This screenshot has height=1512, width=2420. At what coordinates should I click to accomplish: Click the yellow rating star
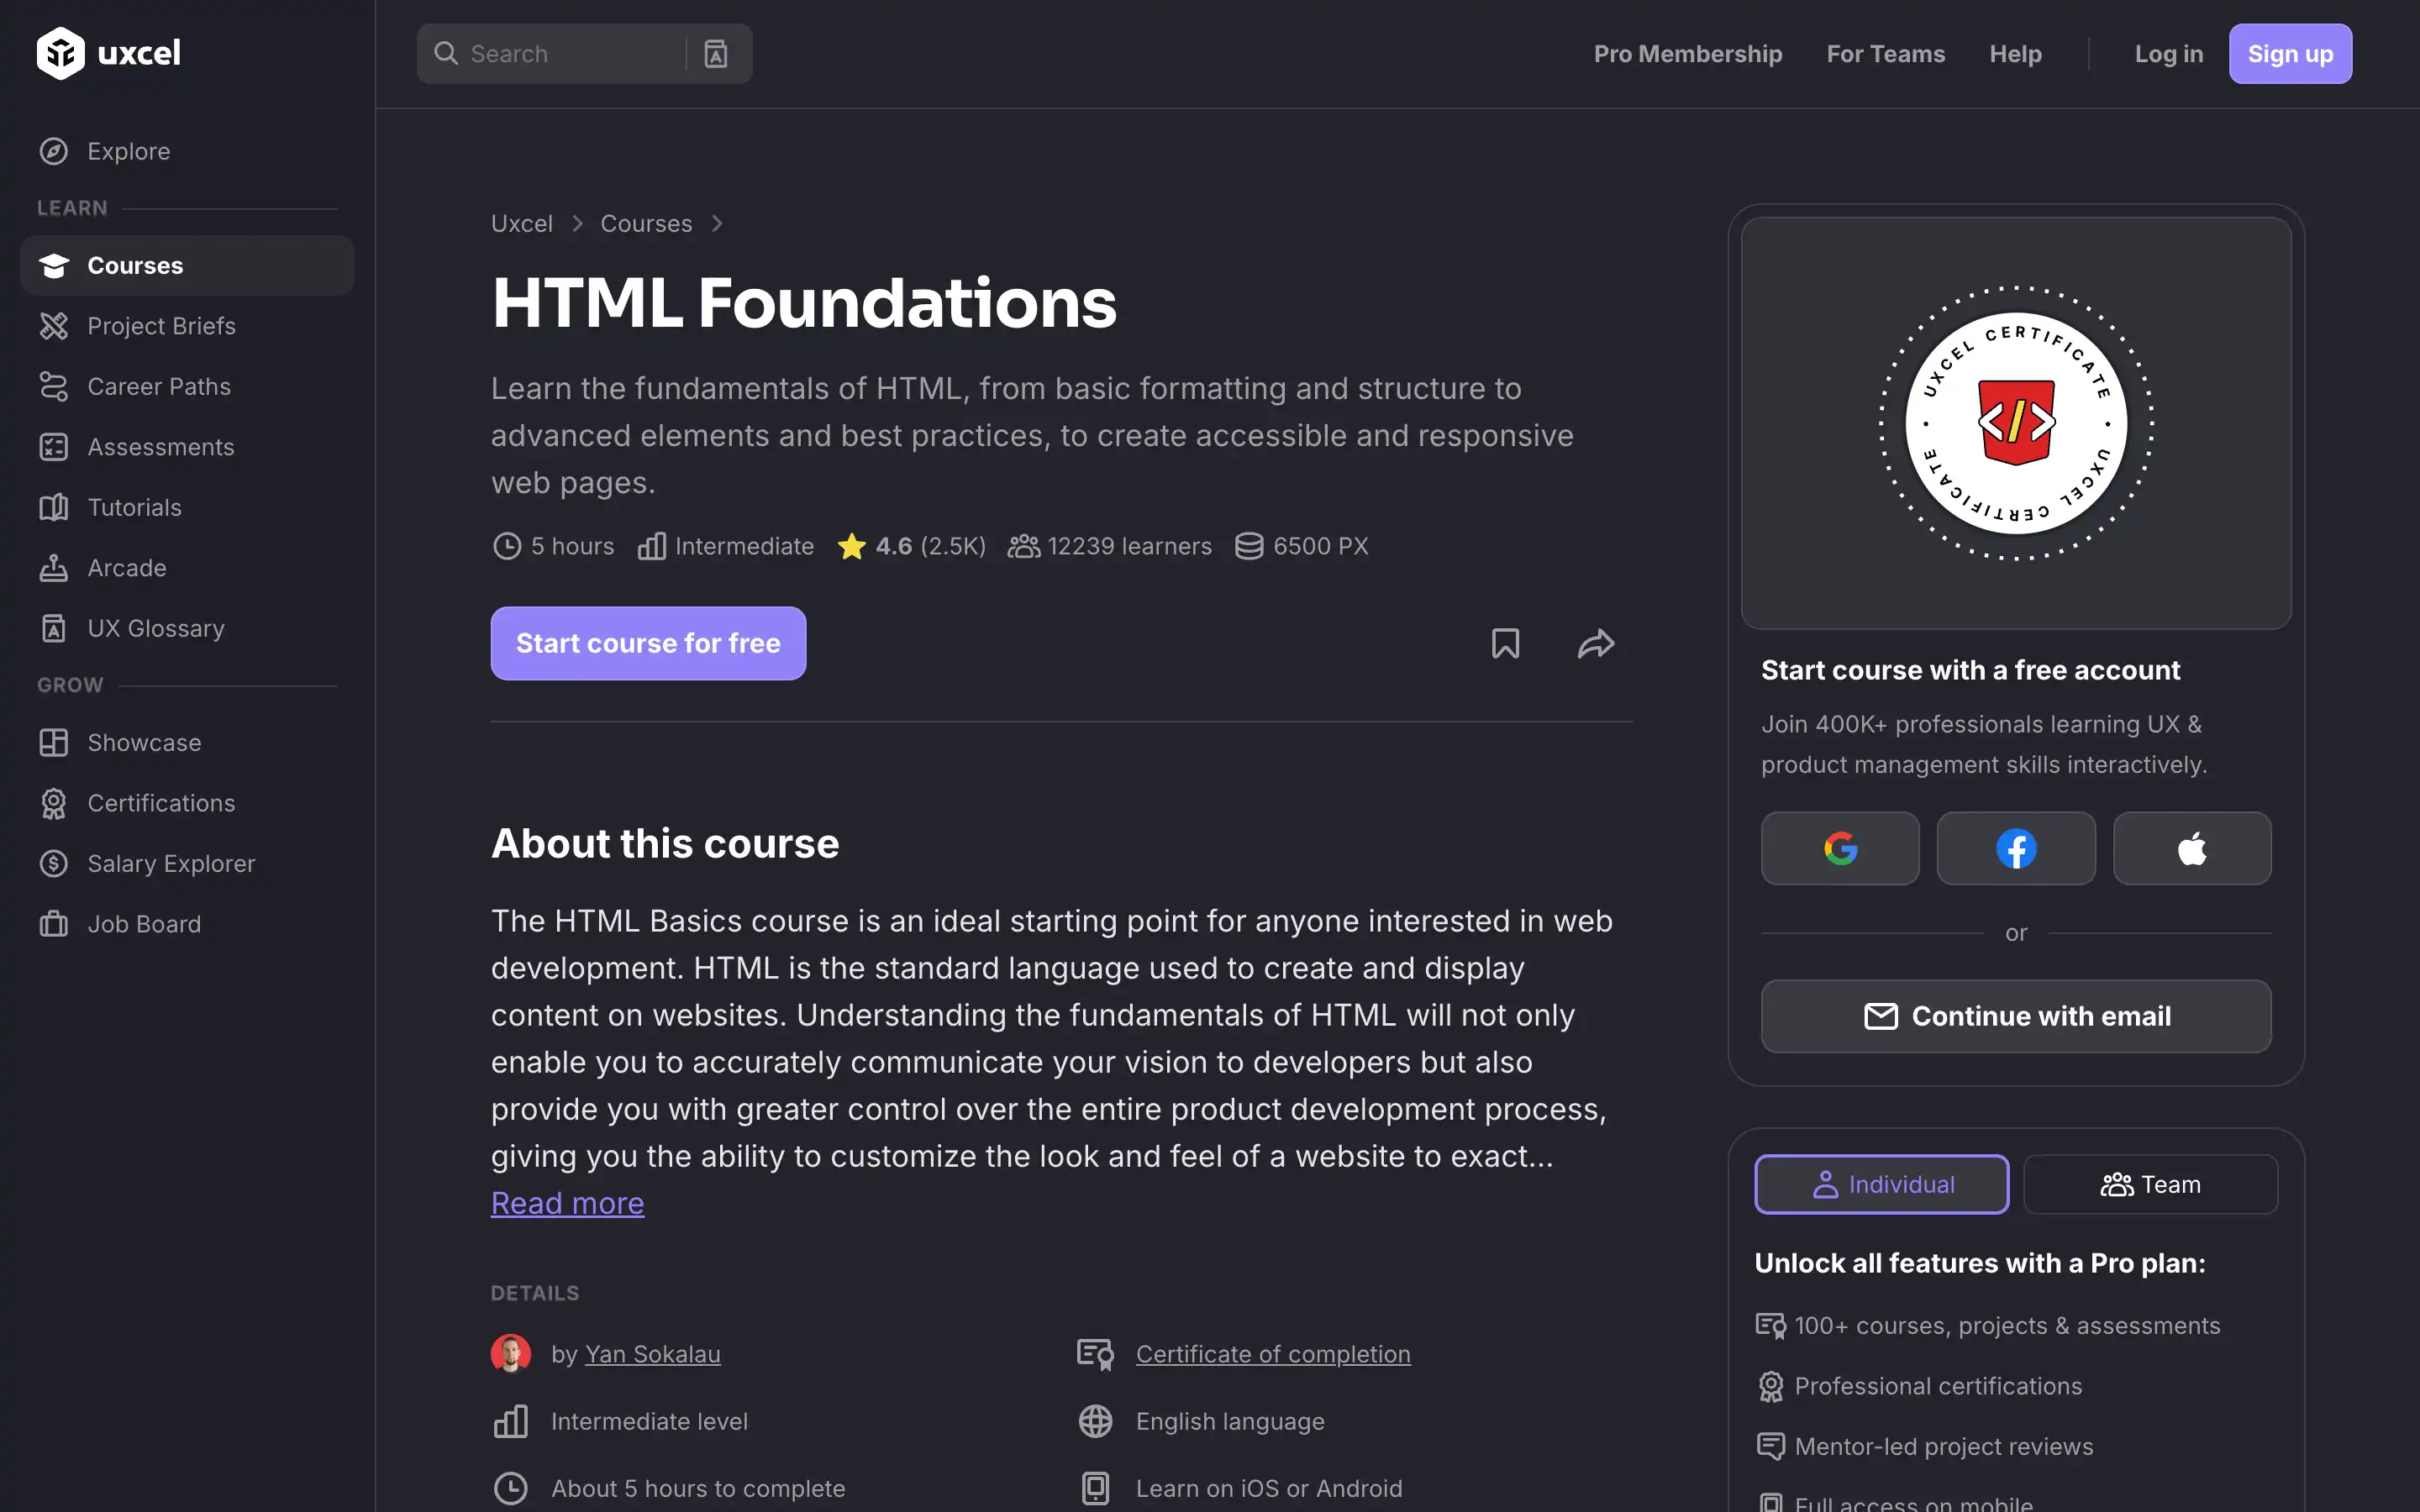point(851,546)
